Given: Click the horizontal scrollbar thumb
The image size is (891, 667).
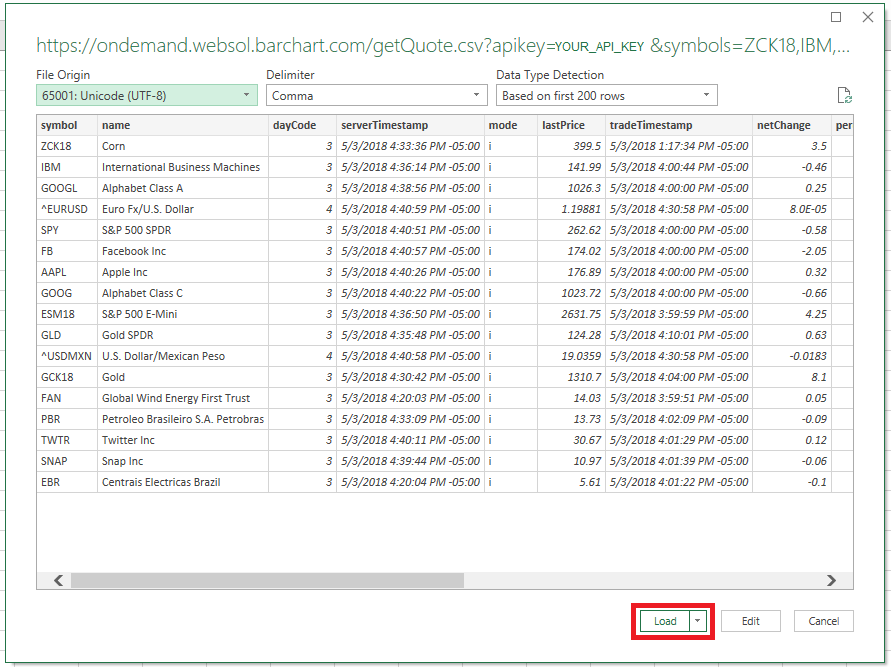Looking at the screenshot, I should [267, 580].
